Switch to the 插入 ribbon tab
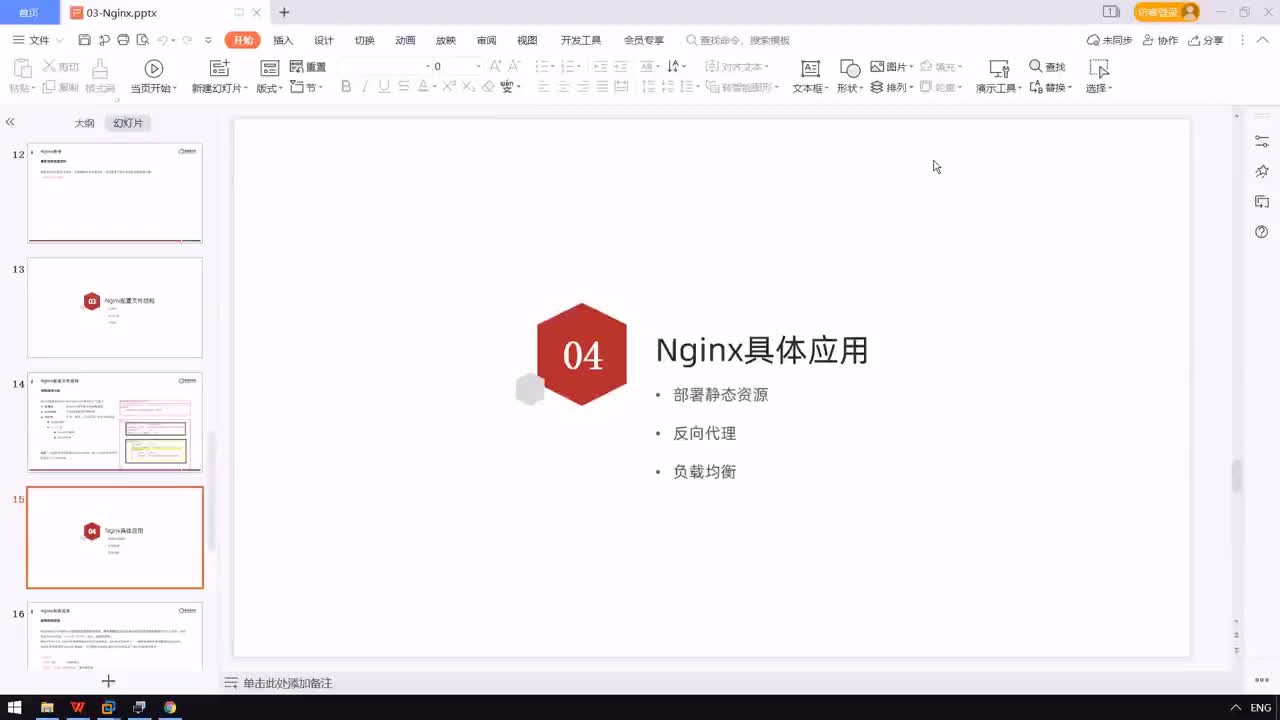The image size is (1280, 720). click(283, 40)
